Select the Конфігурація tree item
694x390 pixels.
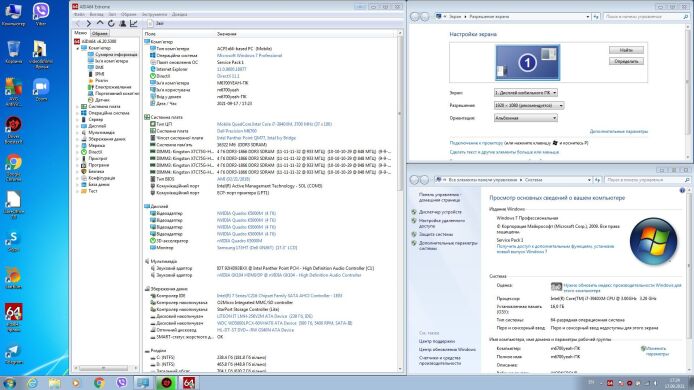(101, 178)
